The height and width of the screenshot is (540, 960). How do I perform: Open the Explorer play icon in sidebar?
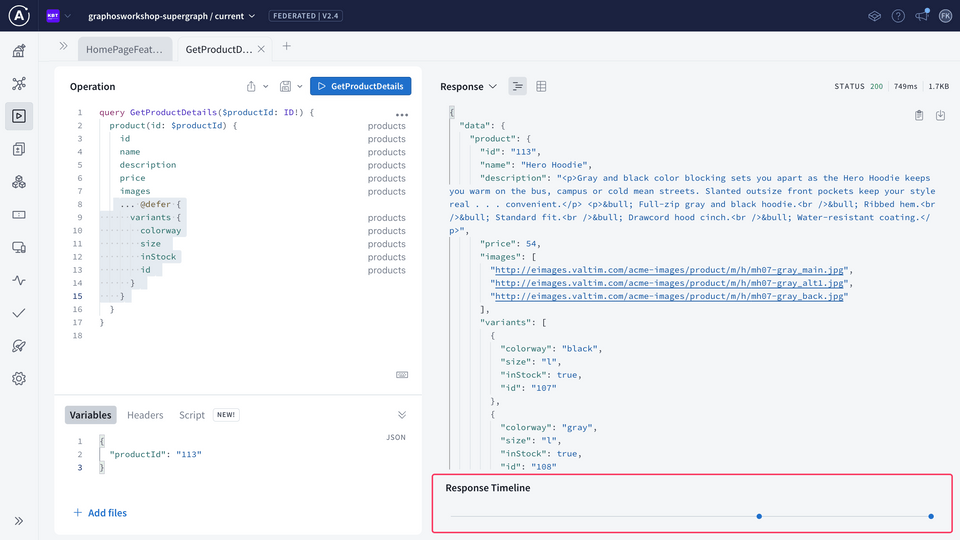pyautogui.click(x=19, y=116)
